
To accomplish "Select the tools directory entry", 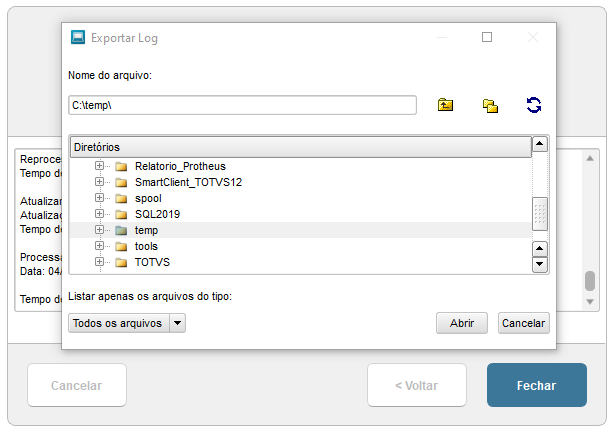I will [x=146, y=246].
